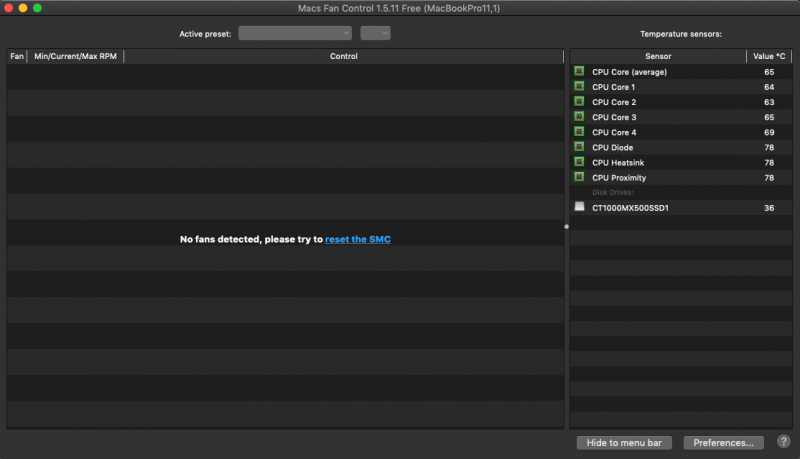Select the CPU Core 4 sensor label
800x459 pixels.
pyautogui.click(x=614, y=132)
